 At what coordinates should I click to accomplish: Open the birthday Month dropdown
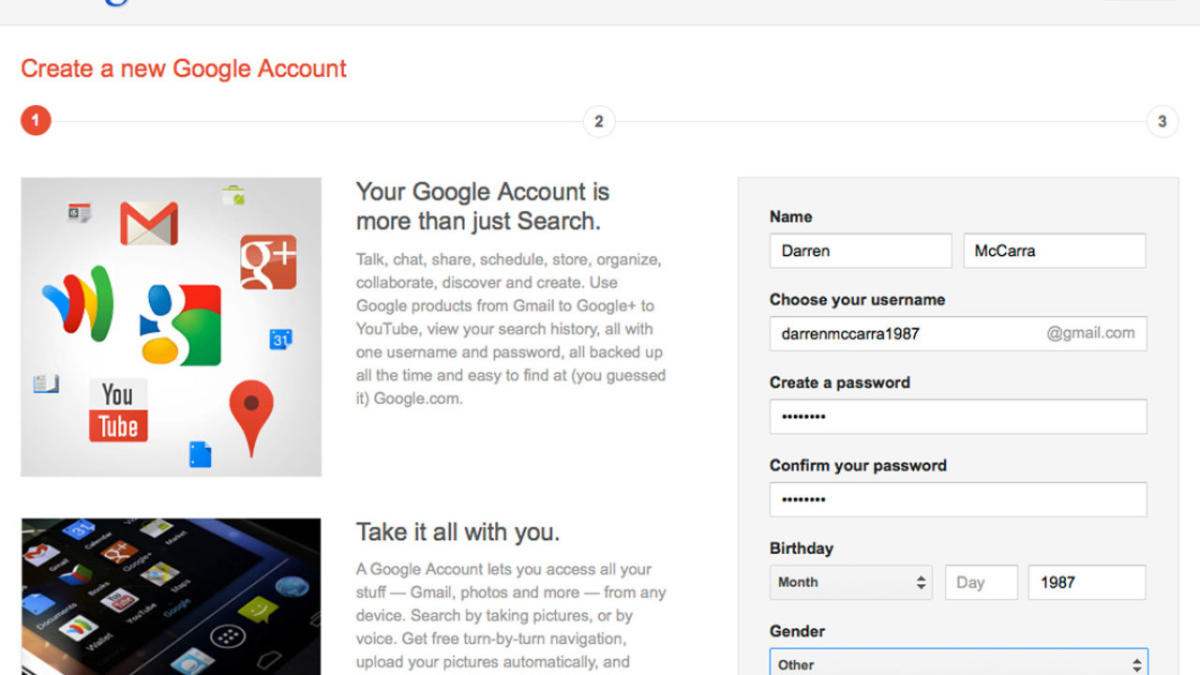pyautogui.click(x=851, y=582)
